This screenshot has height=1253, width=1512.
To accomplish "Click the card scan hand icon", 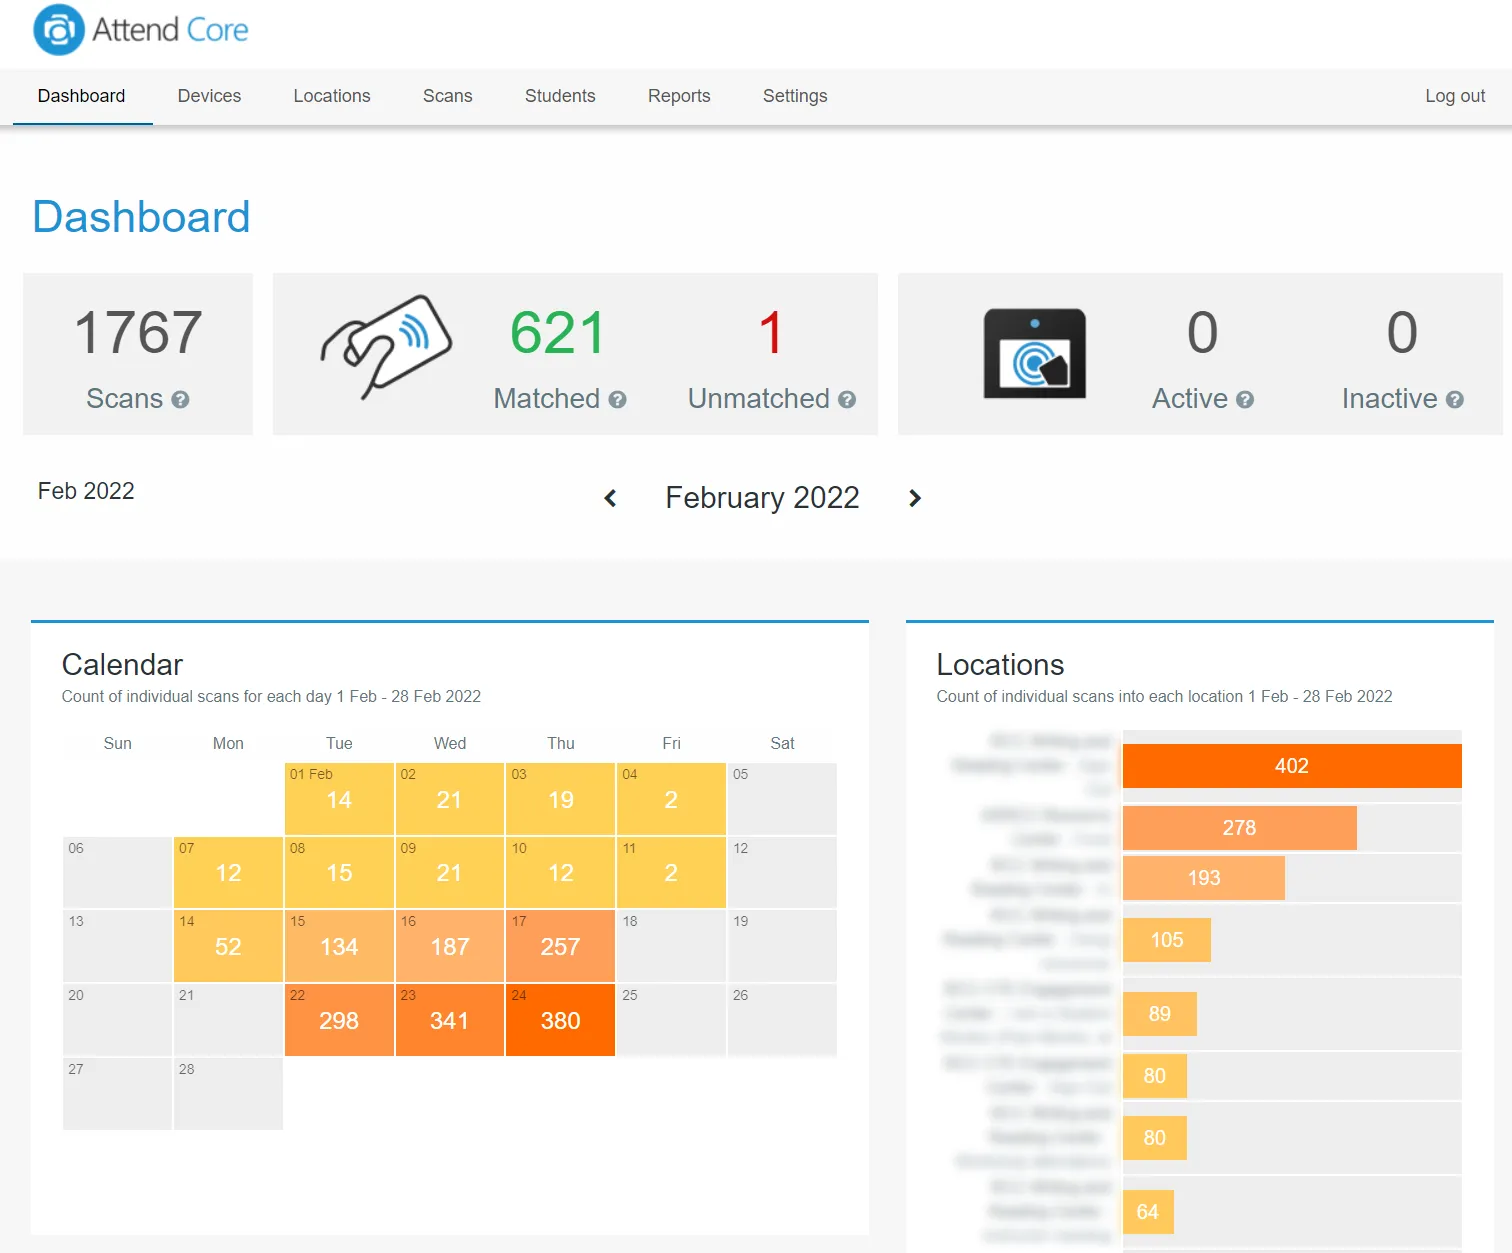I will 386,348.
